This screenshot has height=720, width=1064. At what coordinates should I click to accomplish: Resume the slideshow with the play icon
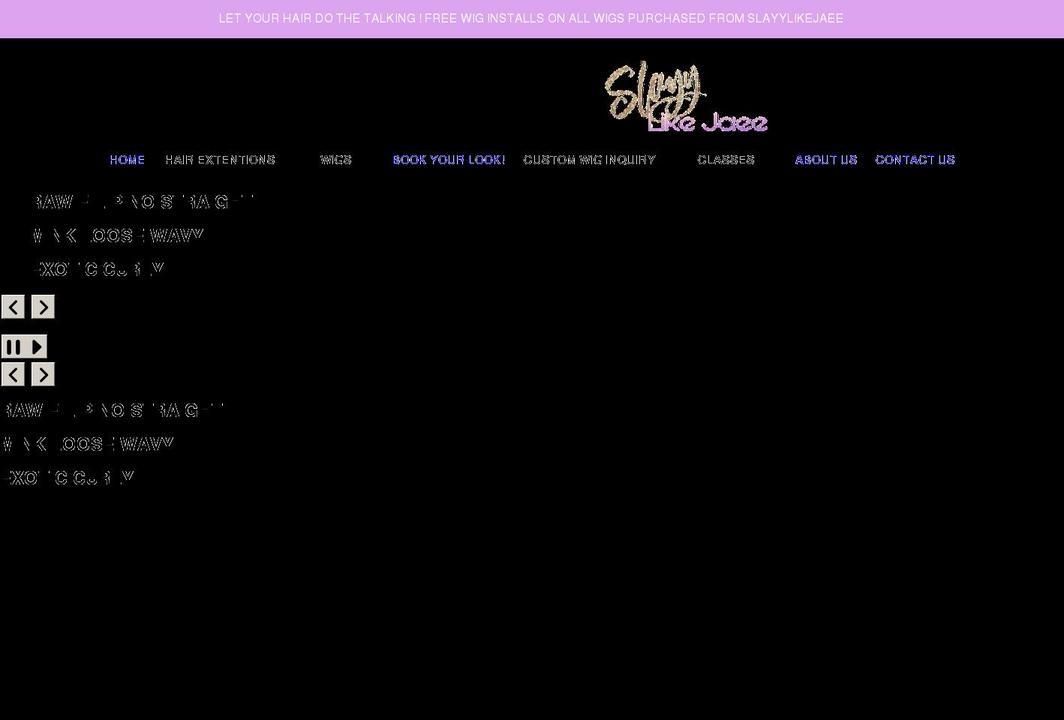point(36,346)
